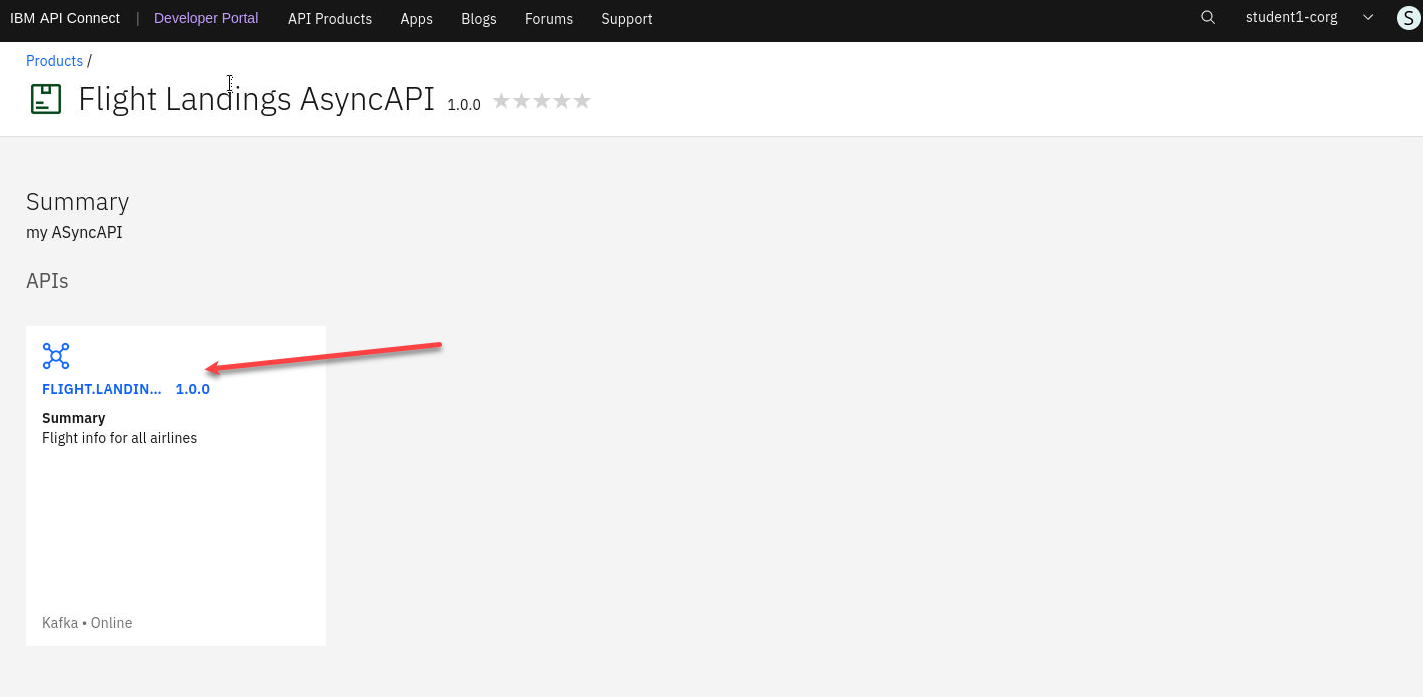Click the 1.0.0 version link in API card
Image resolution: width=1423 pixels, height=697 pixels.
pyautogui.click(x=193, y=389)
